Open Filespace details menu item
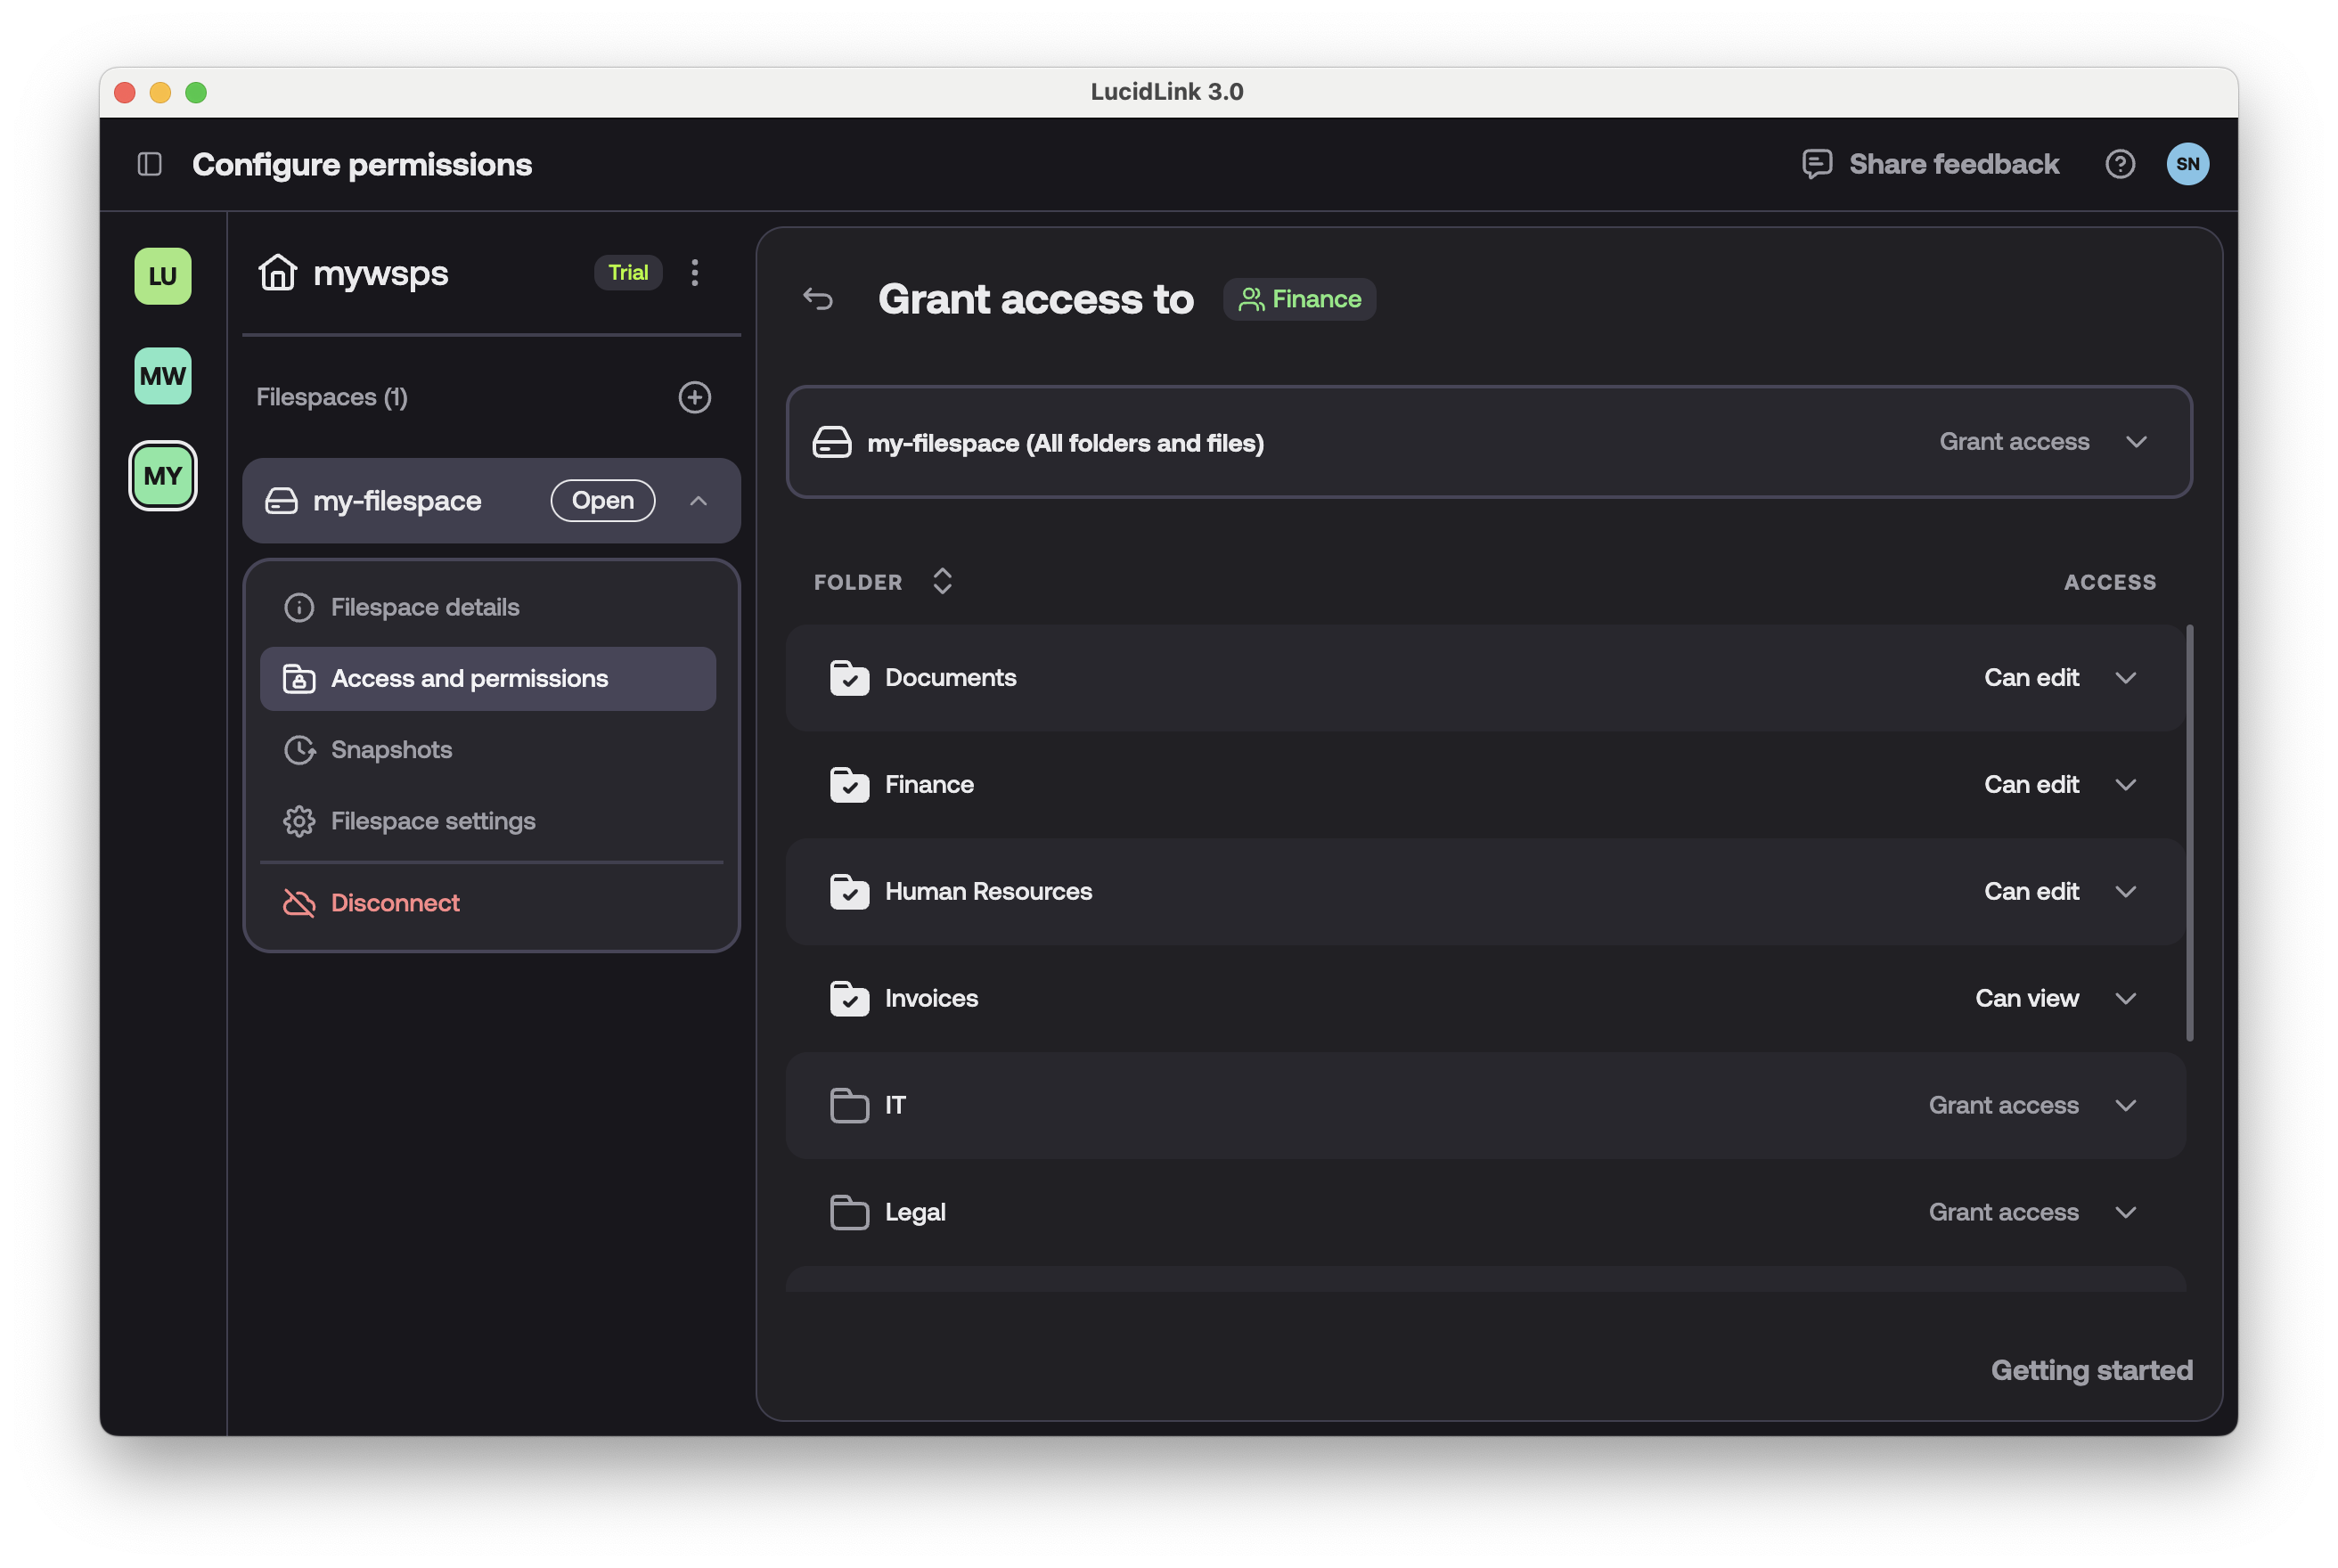Viewport: 2338px width, 1568px height. pos(487,608)
